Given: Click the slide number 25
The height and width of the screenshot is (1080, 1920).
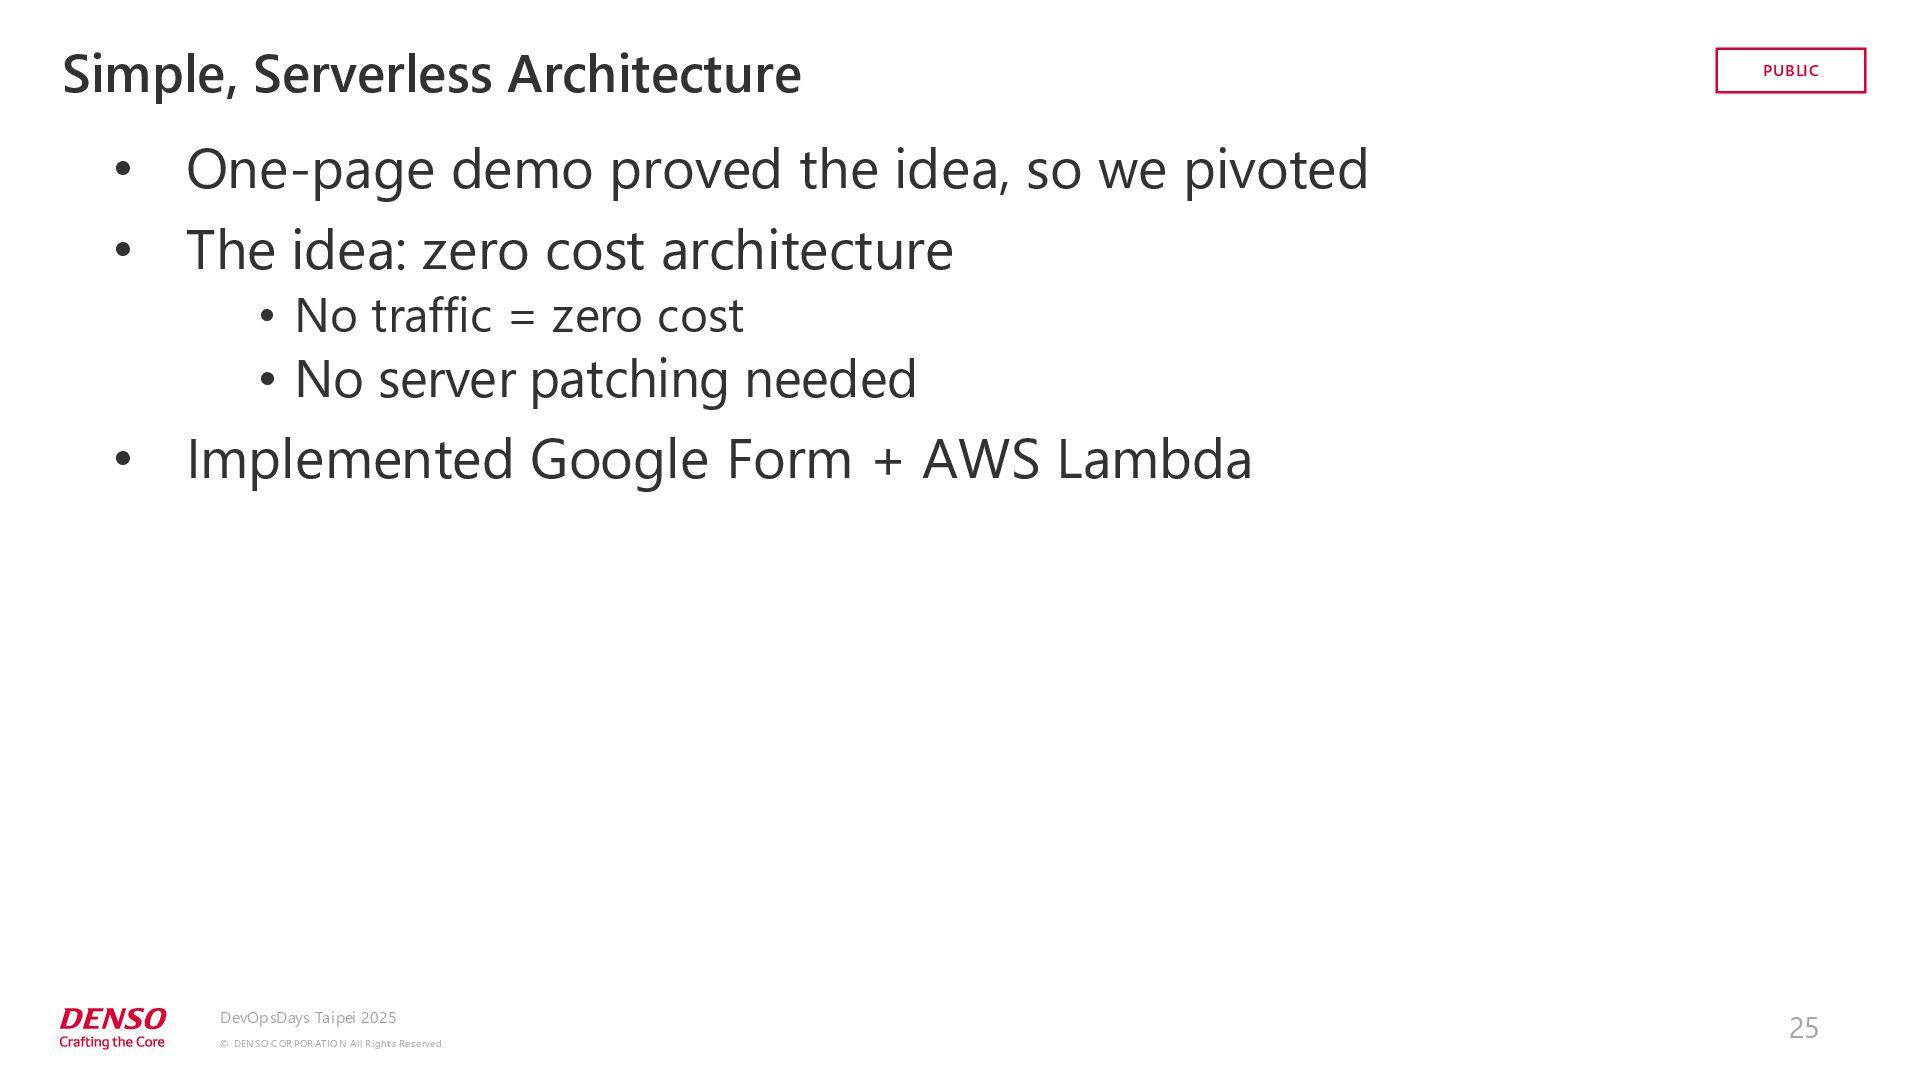Looking at the screenshot, I should 1803,1028.
